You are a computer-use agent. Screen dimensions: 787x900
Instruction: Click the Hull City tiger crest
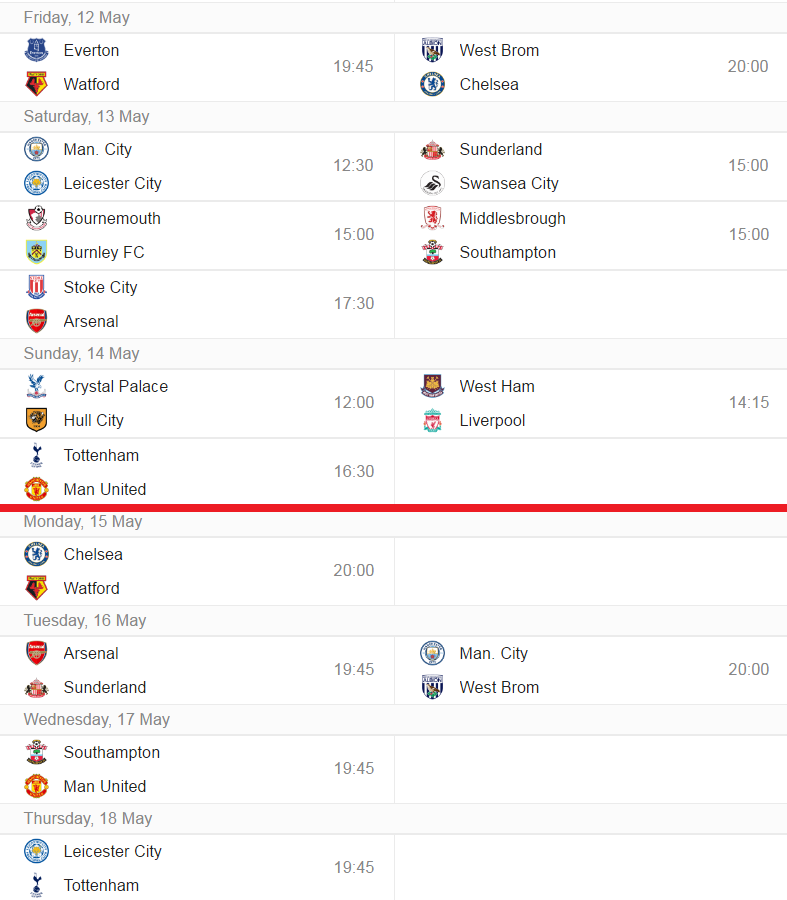(36, 420)
